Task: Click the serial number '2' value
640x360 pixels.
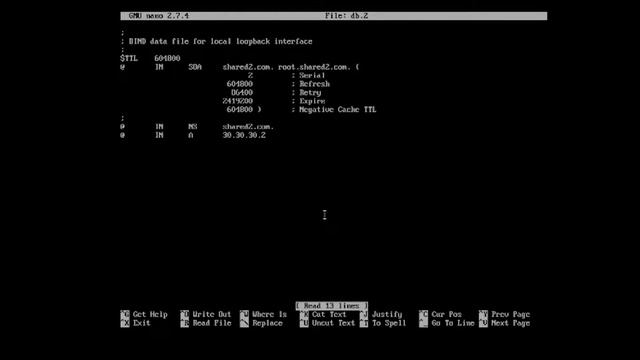Action: click(x=250, y=76)
